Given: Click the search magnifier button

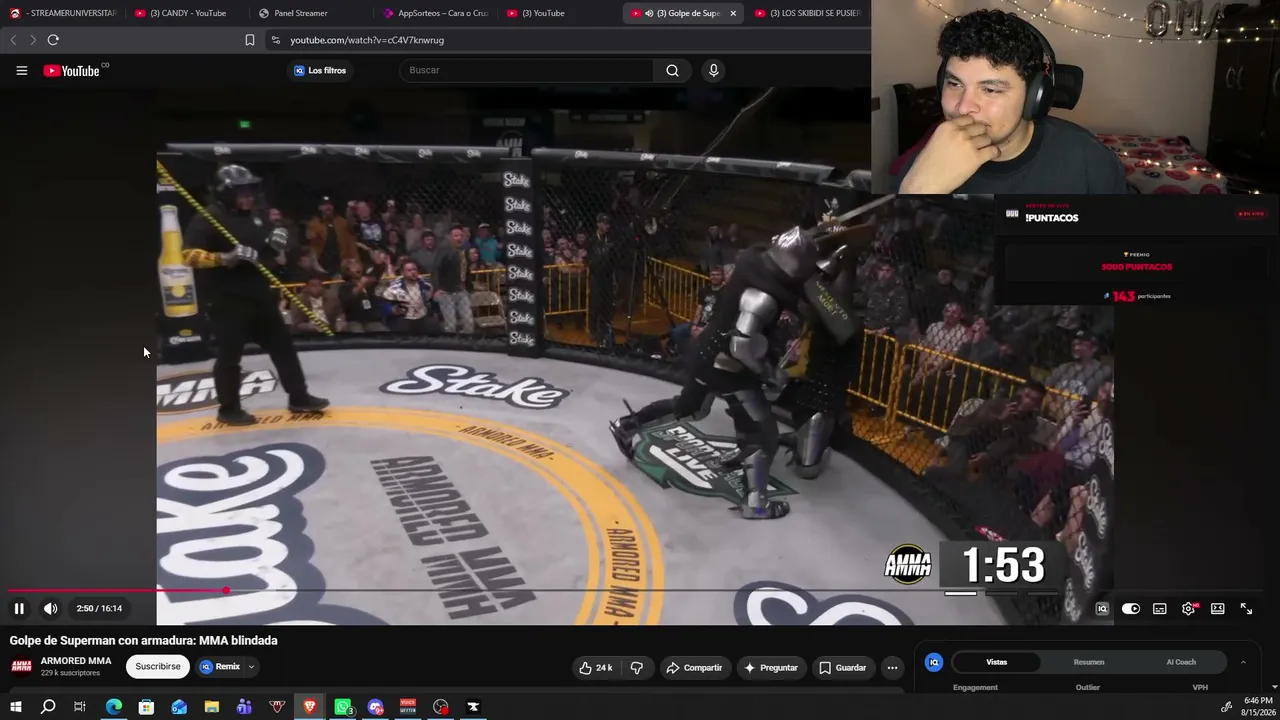Looking at the screenshot, I should tap(672, 70).
